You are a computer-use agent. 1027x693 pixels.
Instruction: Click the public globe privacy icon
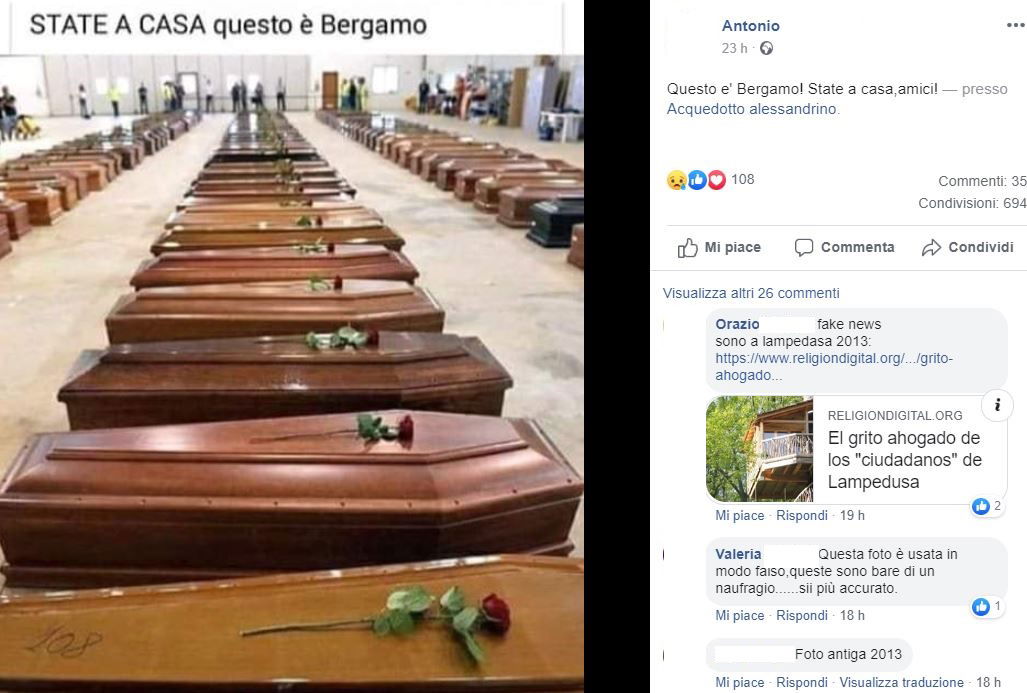pos(766,48)
